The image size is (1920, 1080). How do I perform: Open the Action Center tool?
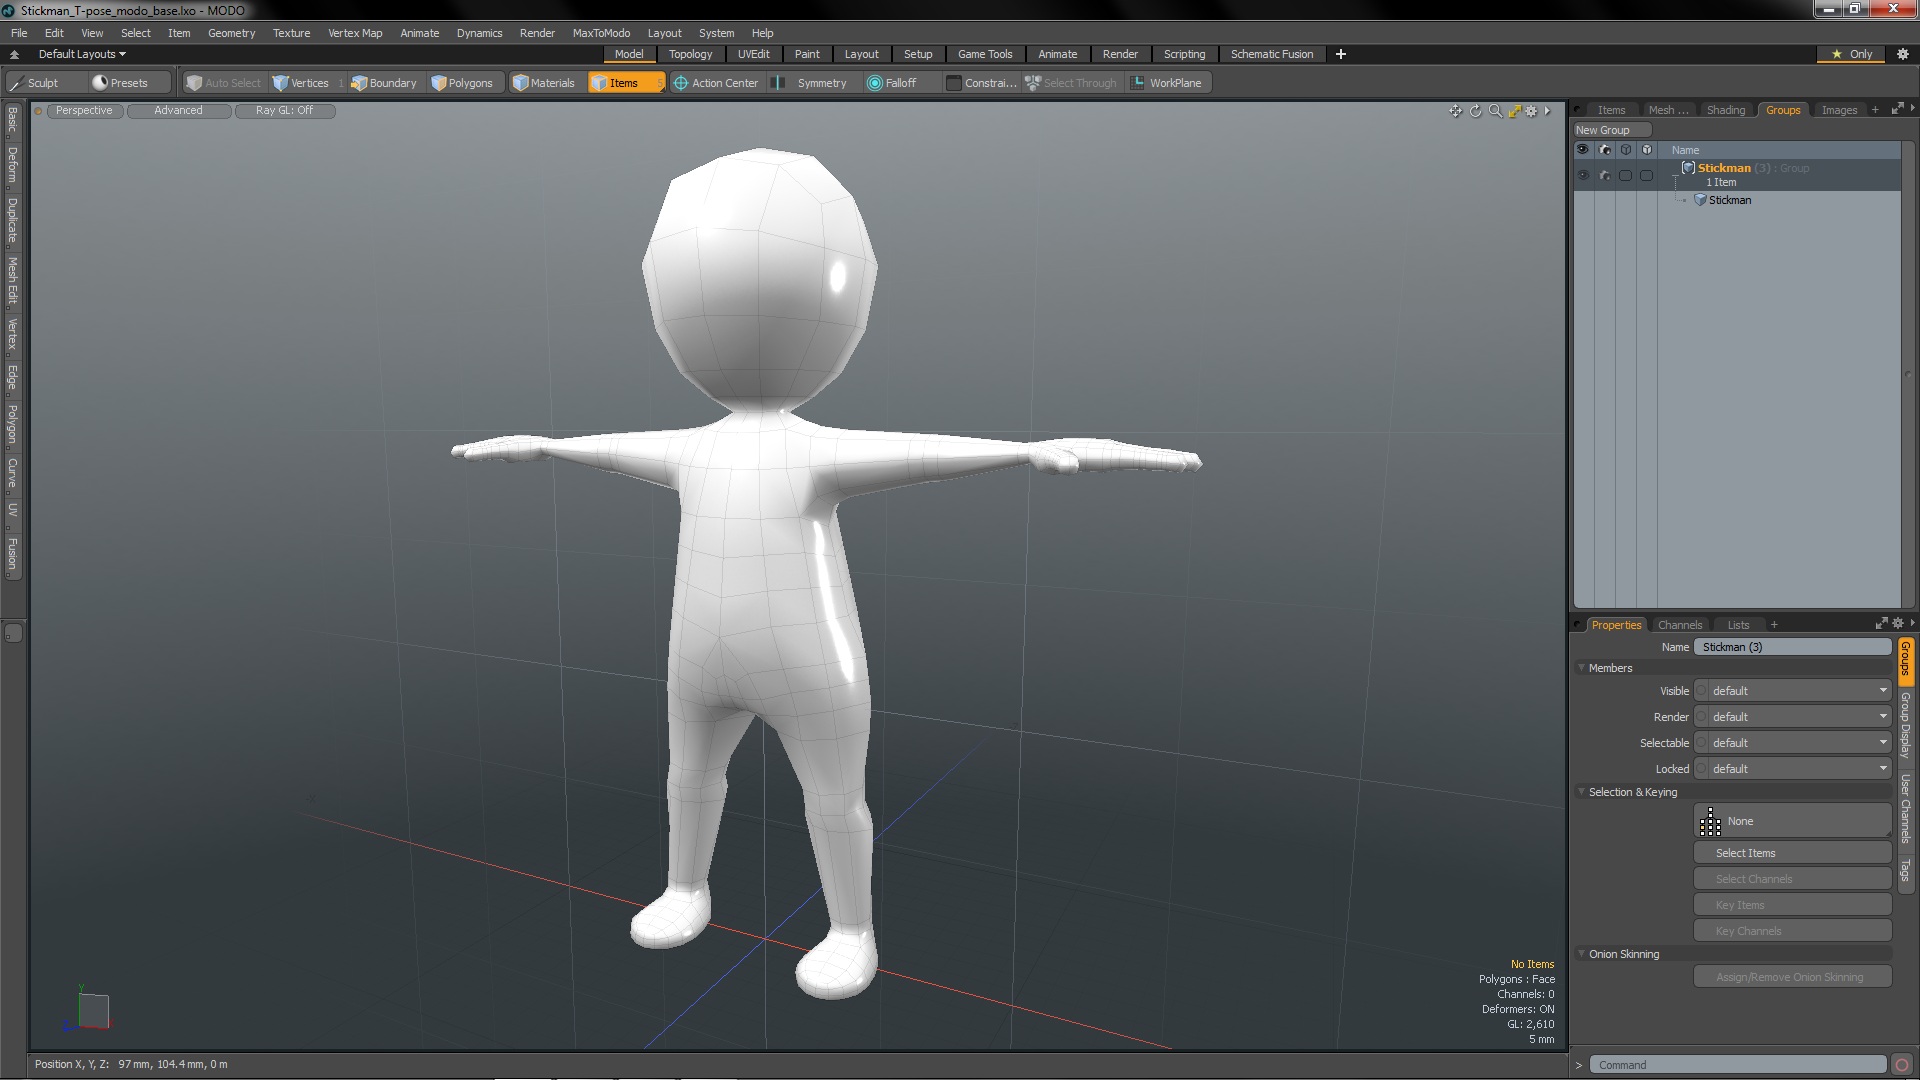point(716,83)
